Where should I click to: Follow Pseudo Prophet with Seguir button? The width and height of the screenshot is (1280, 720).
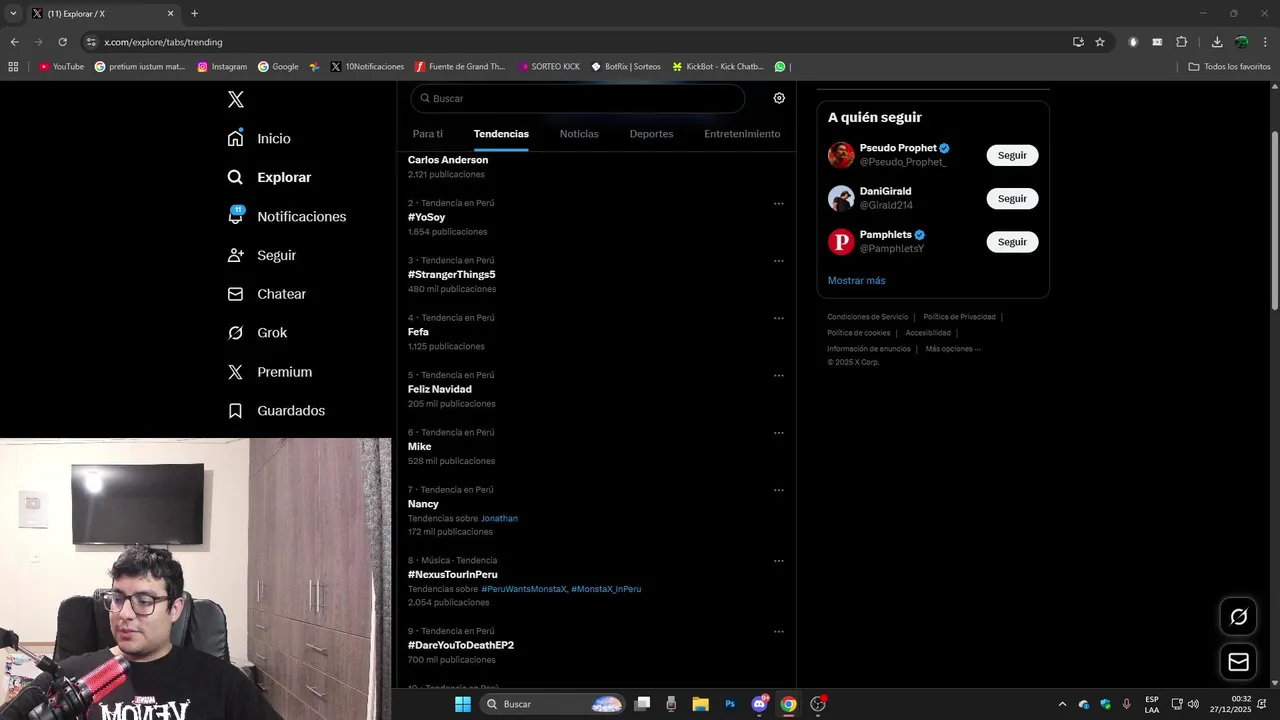(x=1012, y=155)
